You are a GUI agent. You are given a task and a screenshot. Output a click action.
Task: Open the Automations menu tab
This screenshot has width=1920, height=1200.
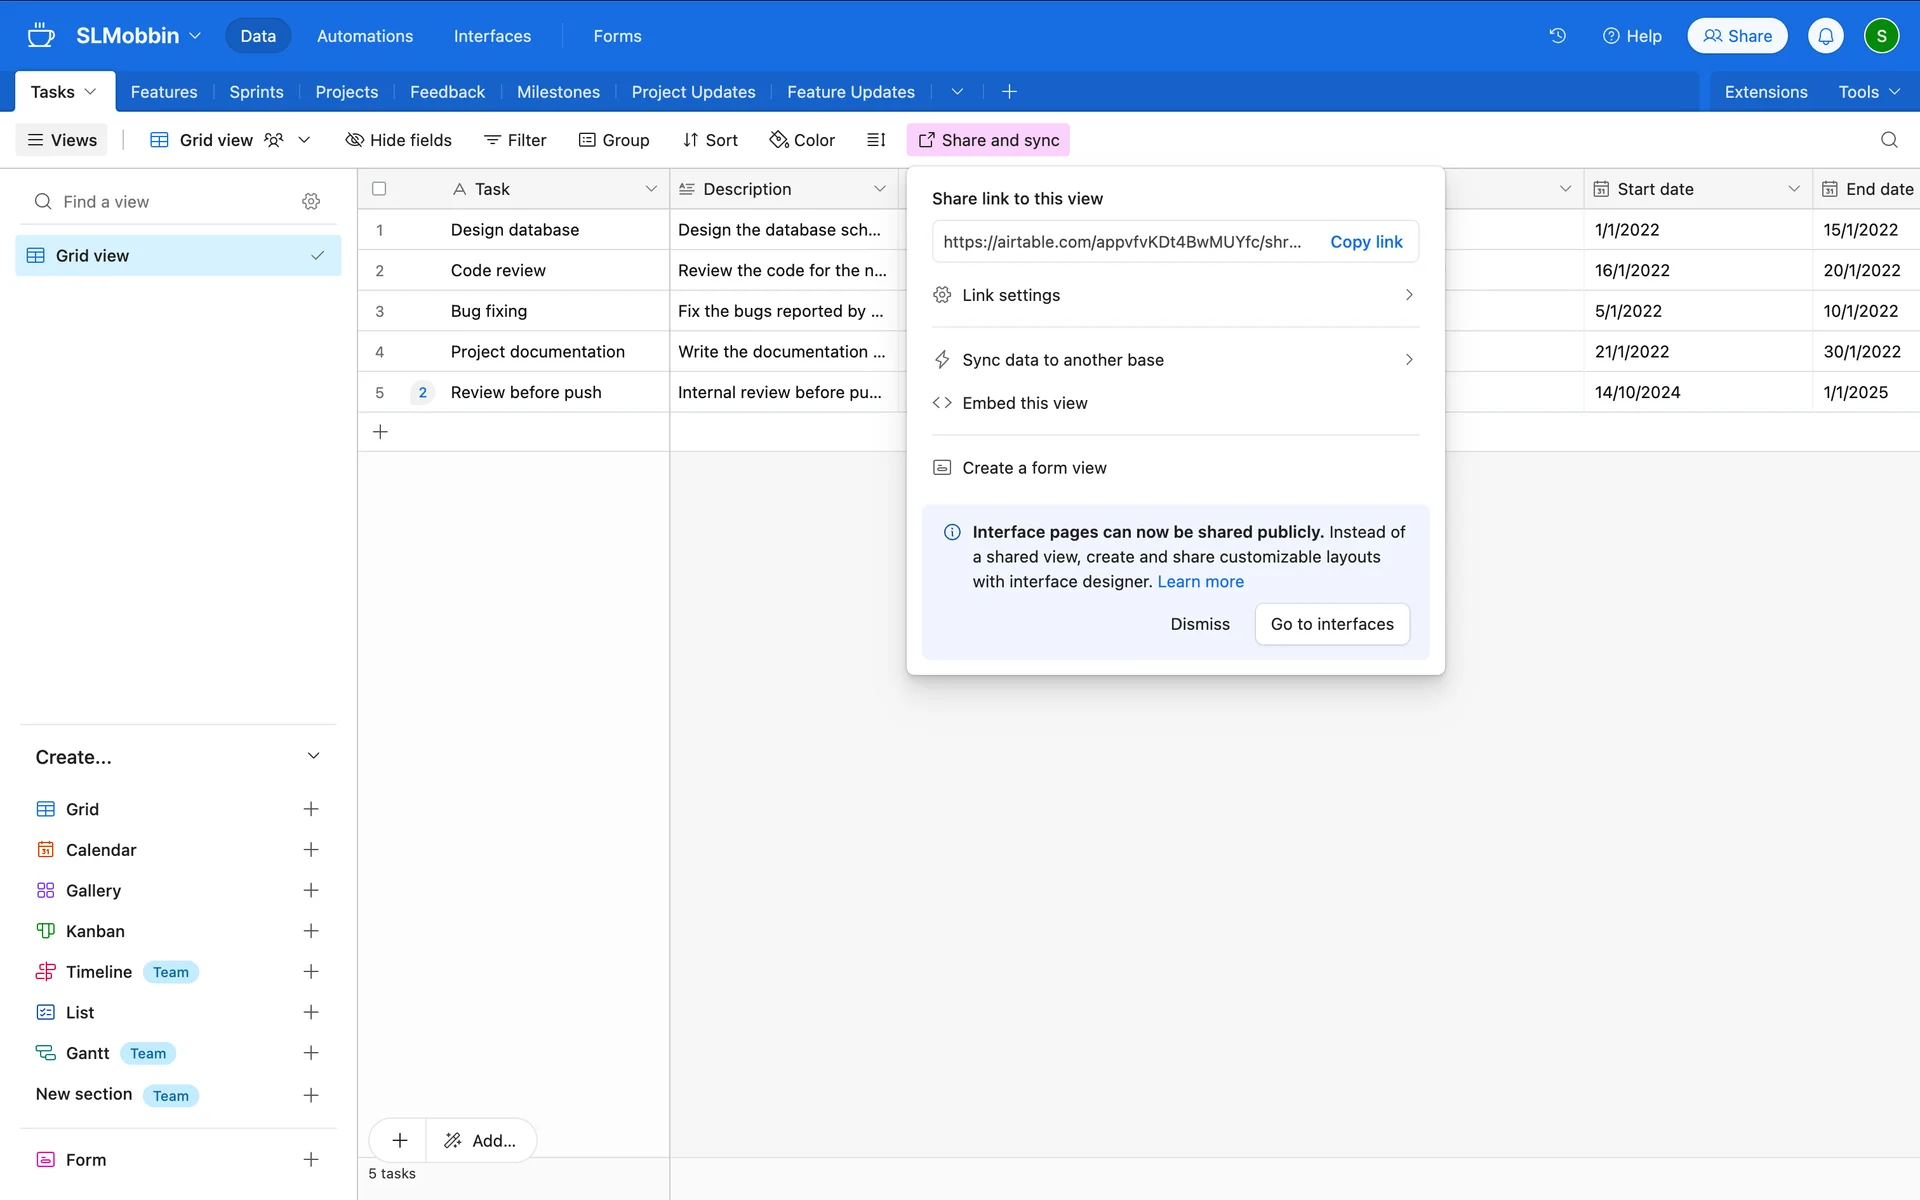coord(365,36)
